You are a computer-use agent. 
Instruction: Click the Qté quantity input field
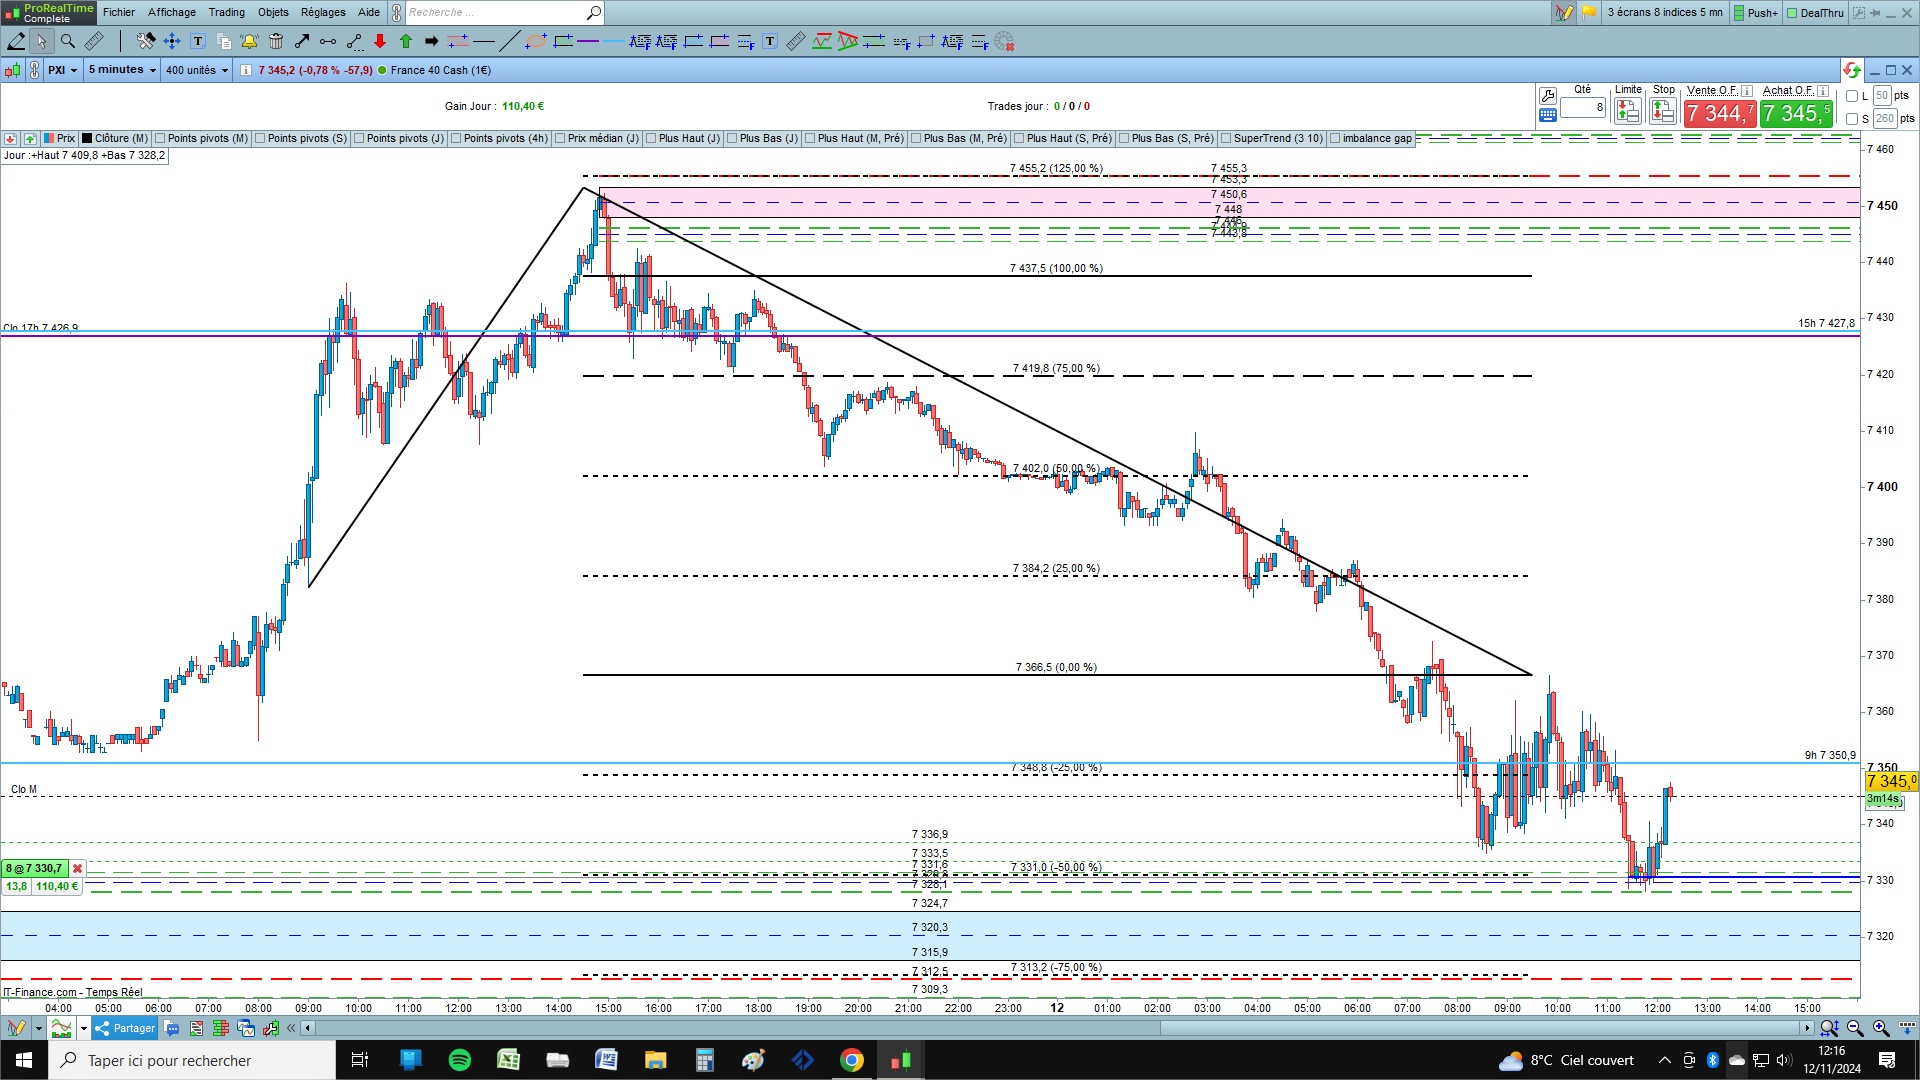(1583, 107)
